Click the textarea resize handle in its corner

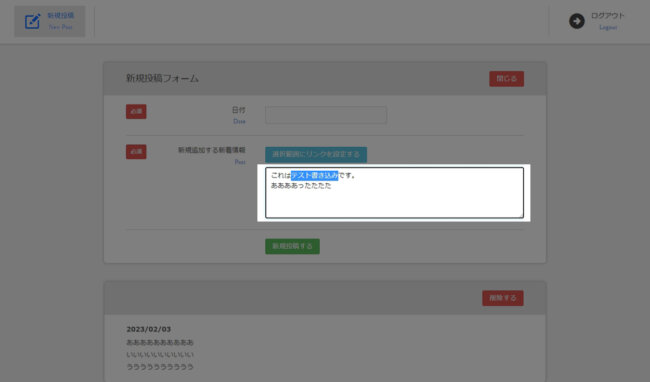(x=521, y=215)
